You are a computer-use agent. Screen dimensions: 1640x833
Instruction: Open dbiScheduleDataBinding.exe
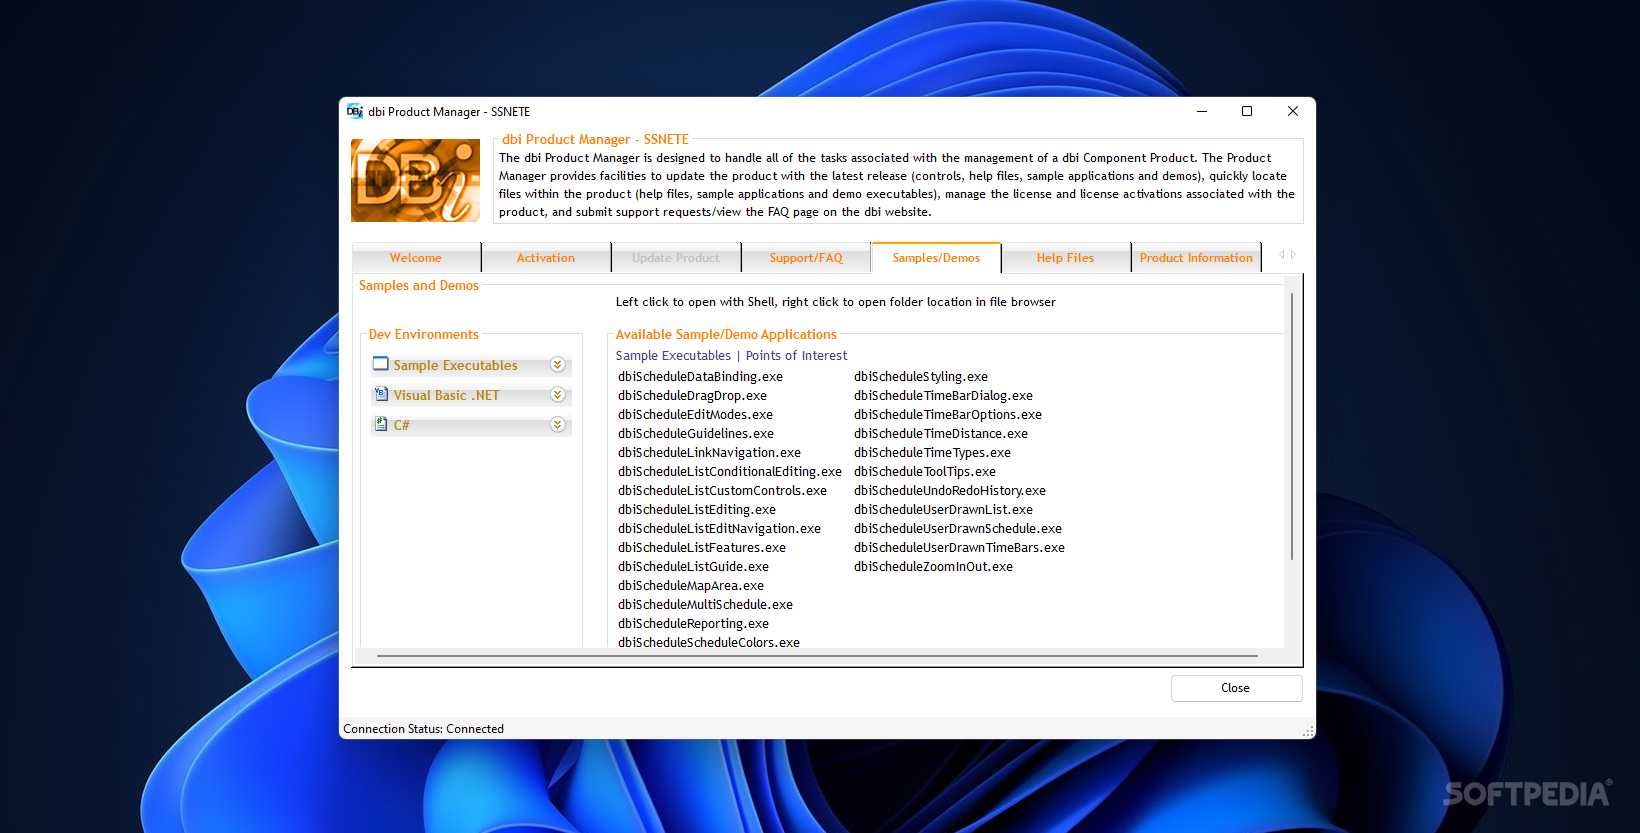[700, 377]
